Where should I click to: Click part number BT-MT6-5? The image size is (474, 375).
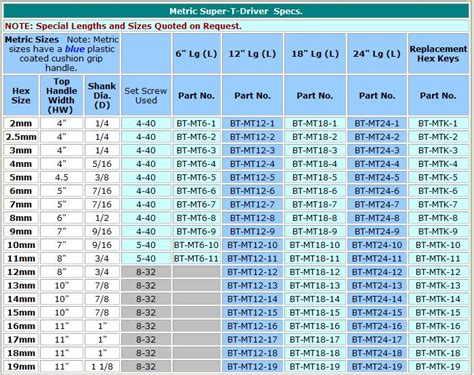click(x=196, y=177)
